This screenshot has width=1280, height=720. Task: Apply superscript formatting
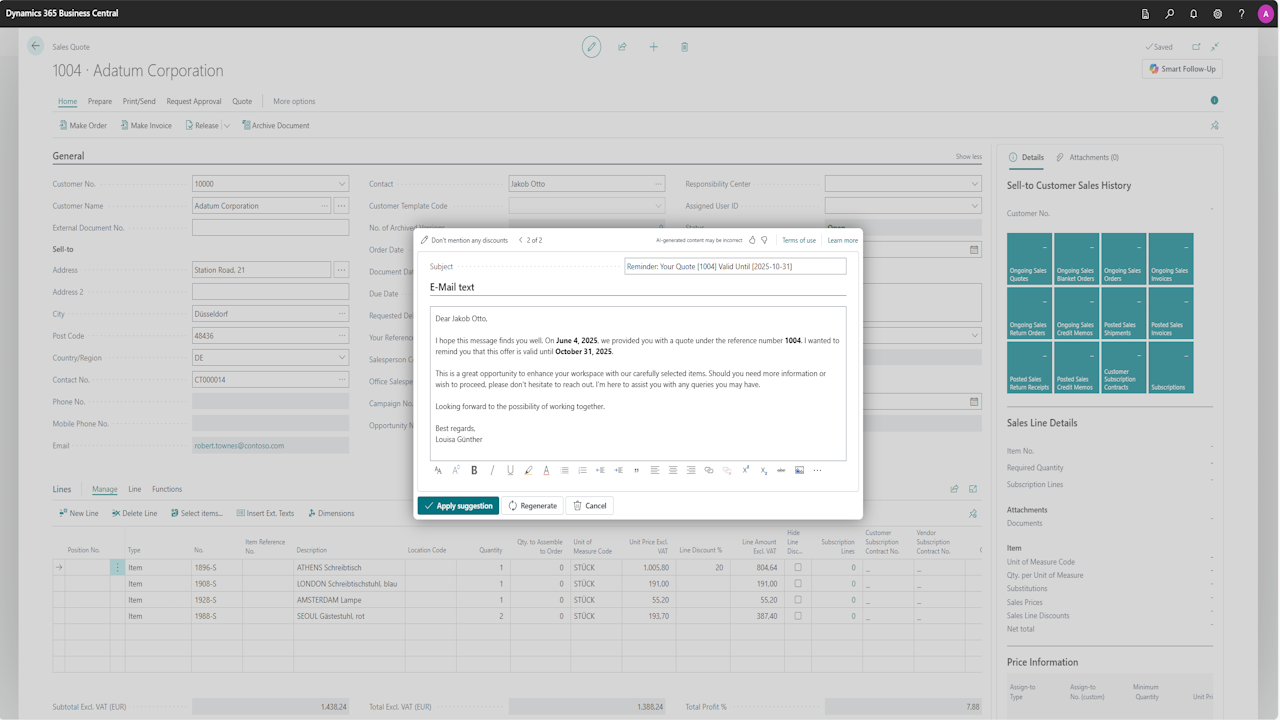745,470
